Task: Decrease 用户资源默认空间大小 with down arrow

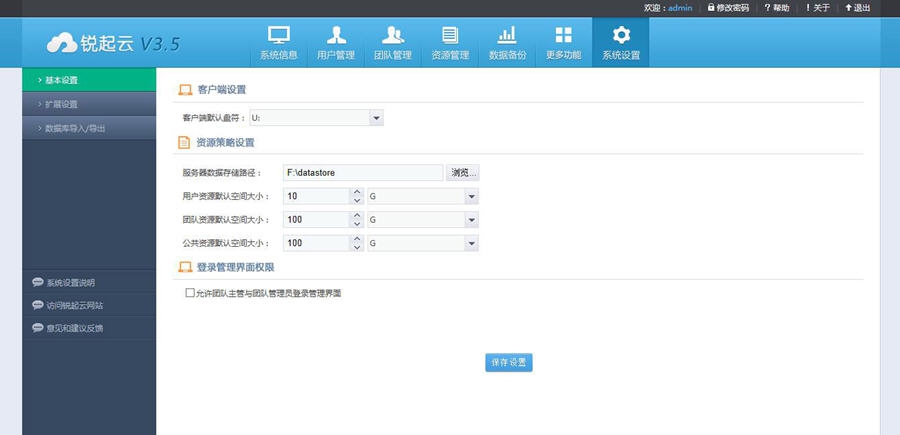Action: click(357, 200)
